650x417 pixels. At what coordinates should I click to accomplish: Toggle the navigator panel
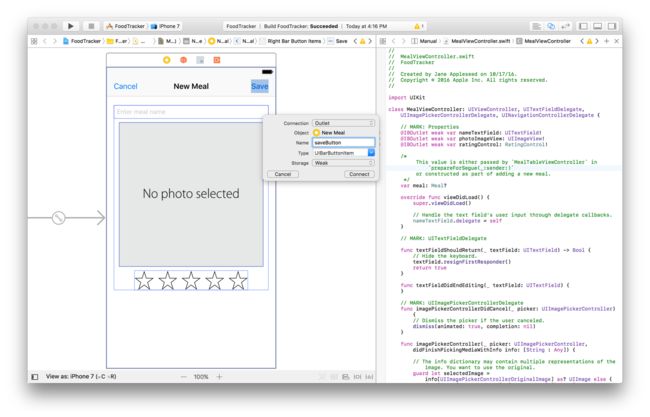[x=583, y=26]
